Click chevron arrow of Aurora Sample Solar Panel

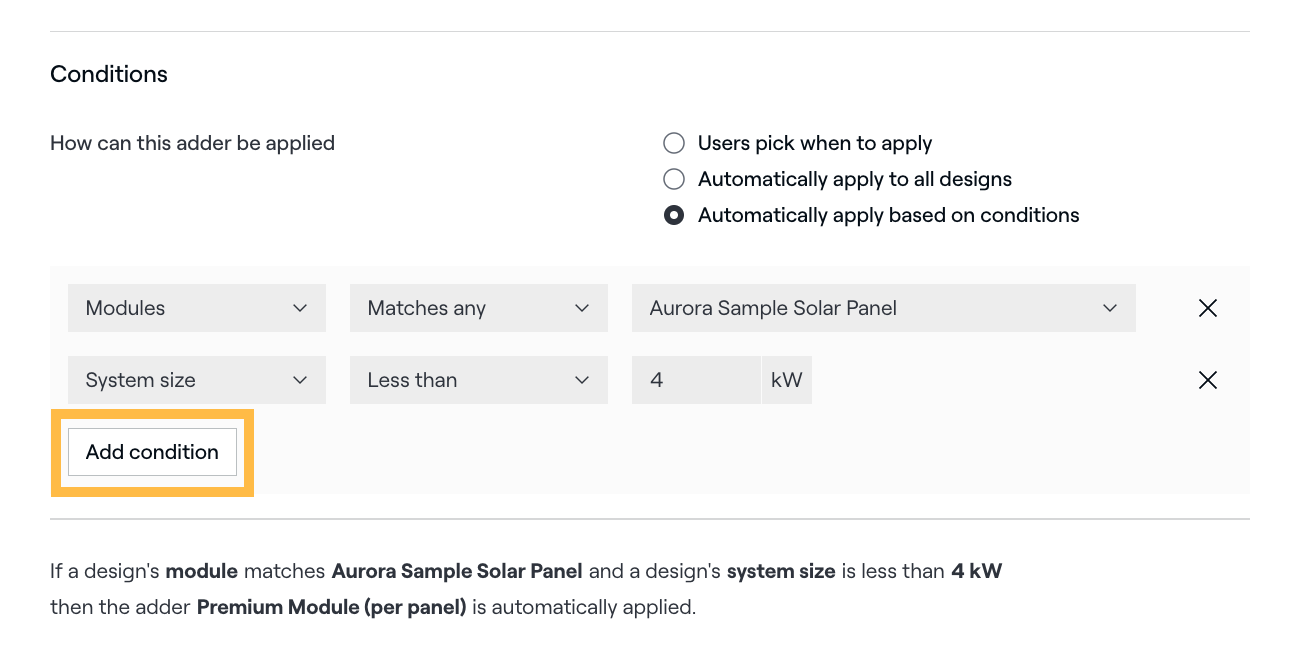click(x=1109, y=308)
